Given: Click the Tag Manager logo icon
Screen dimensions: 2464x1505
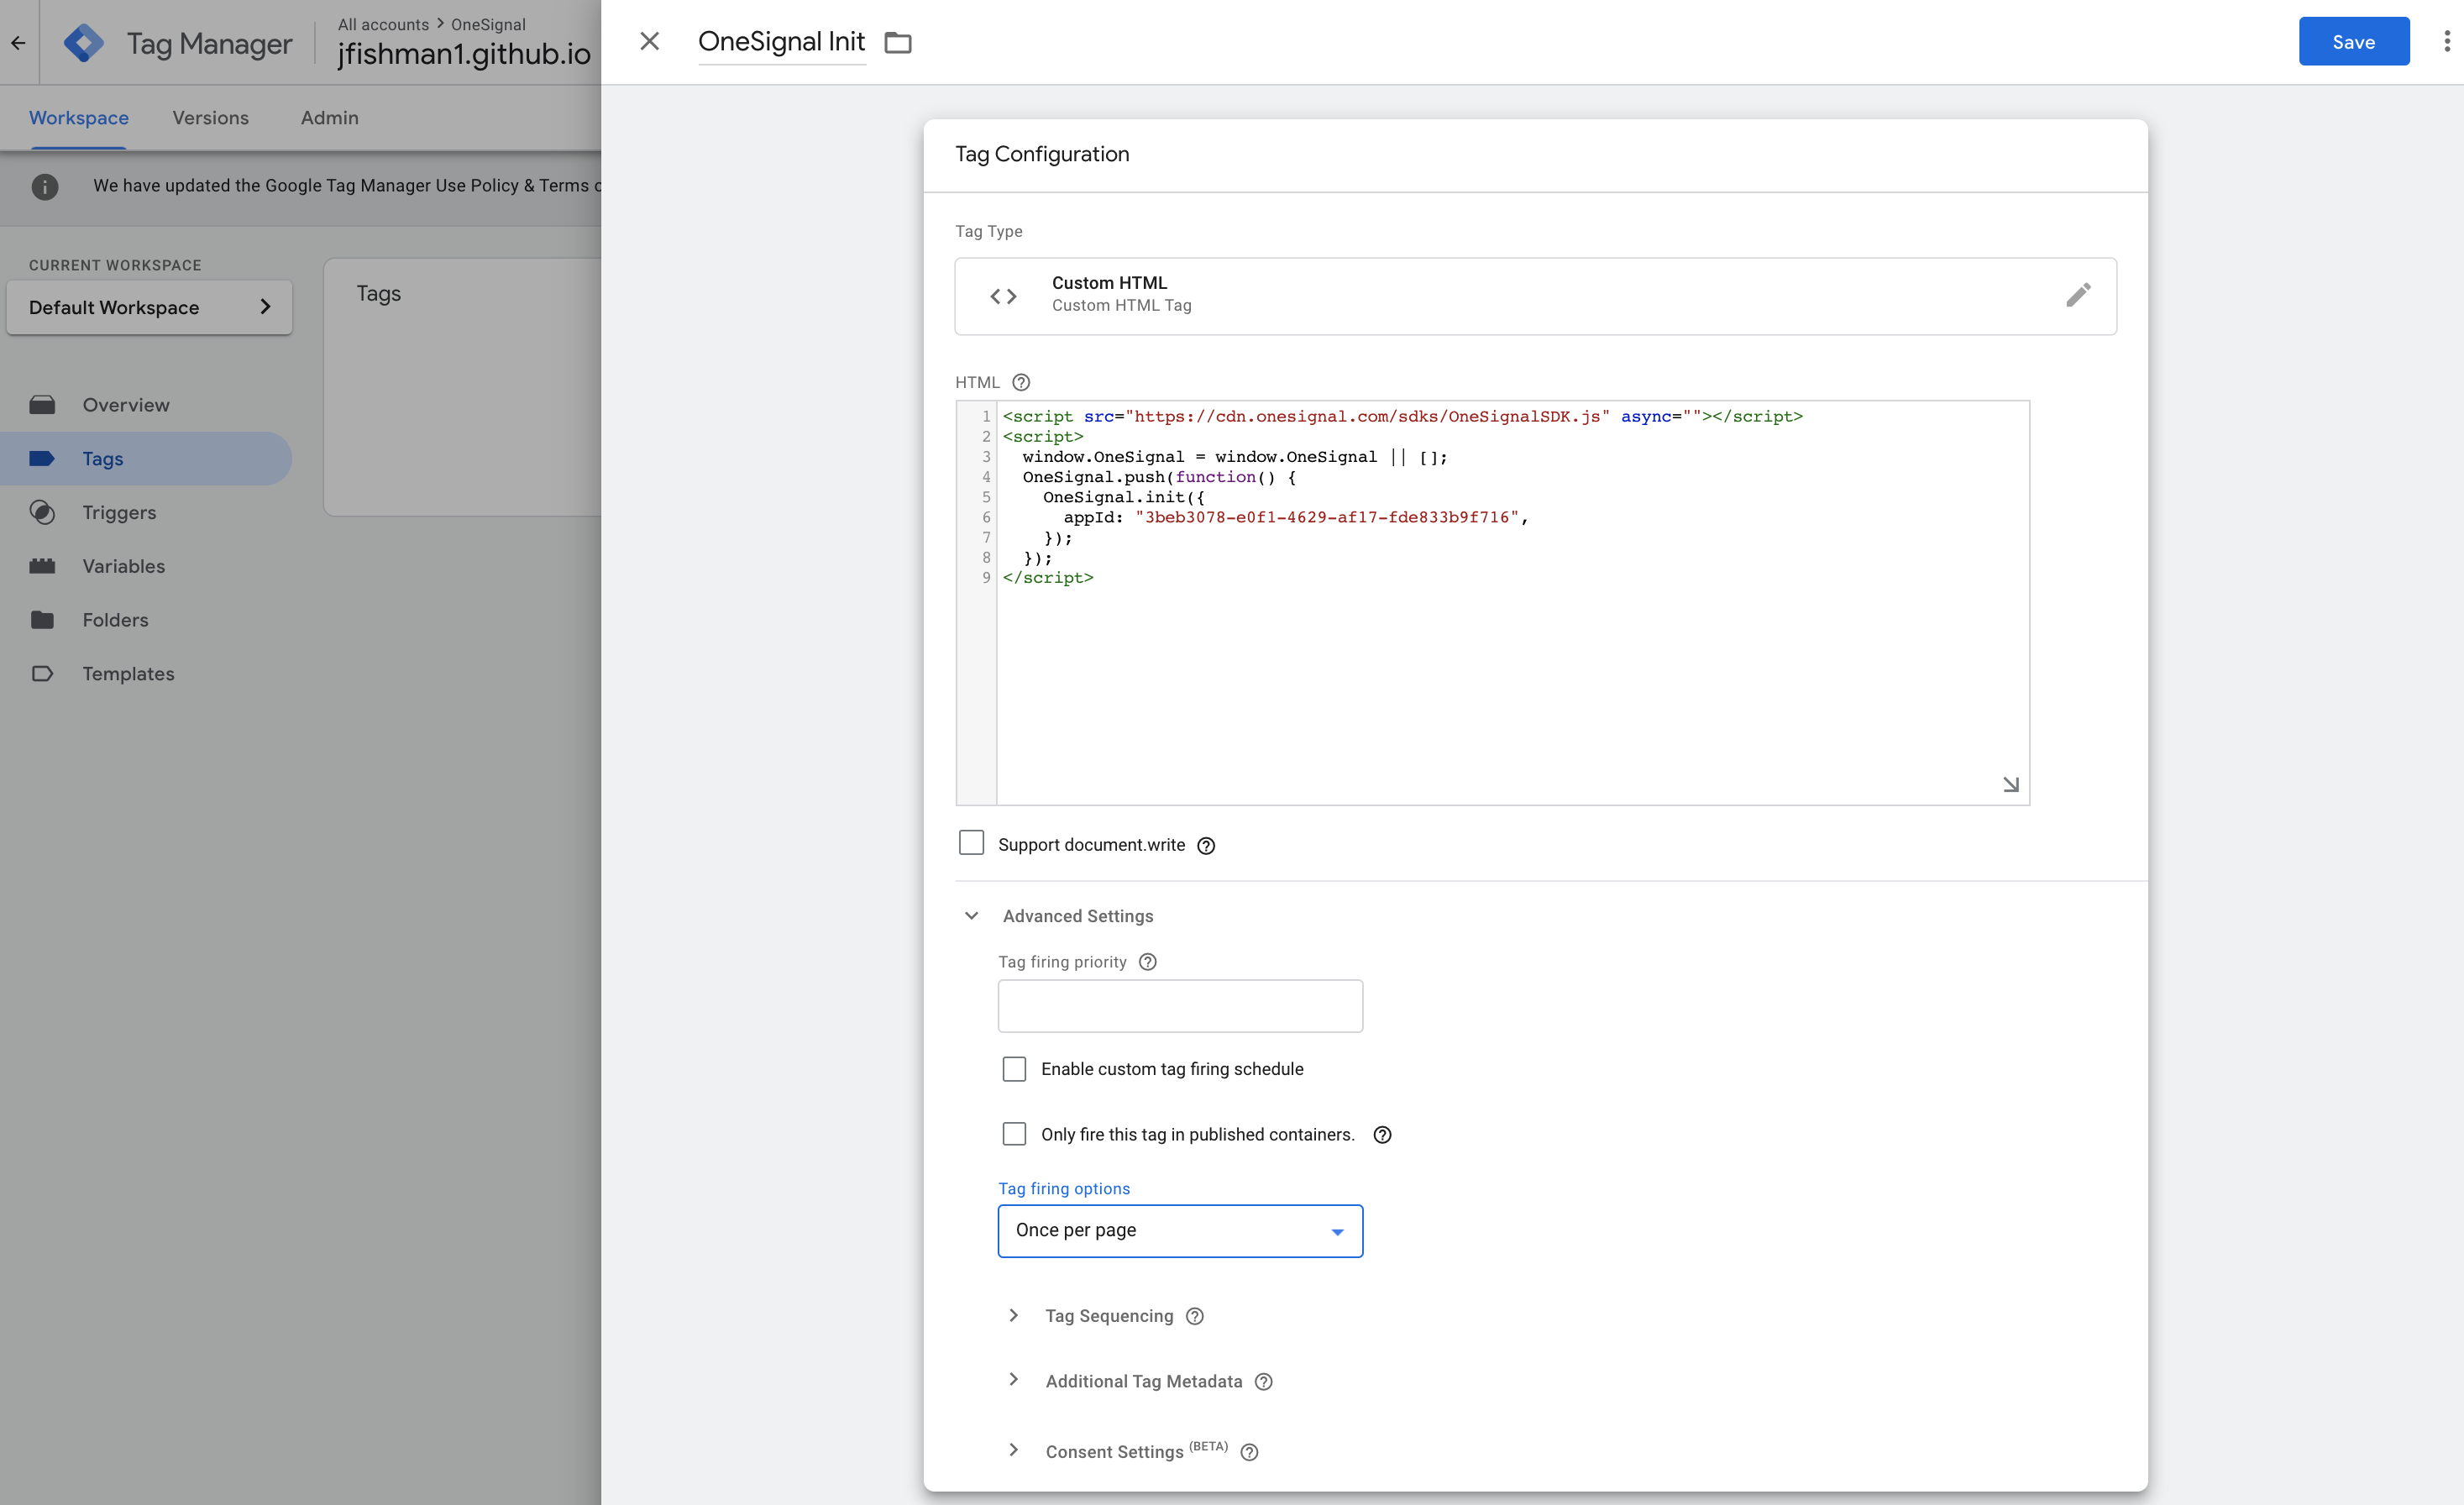Looking at the screenshot, I should [x=83, y=43].
